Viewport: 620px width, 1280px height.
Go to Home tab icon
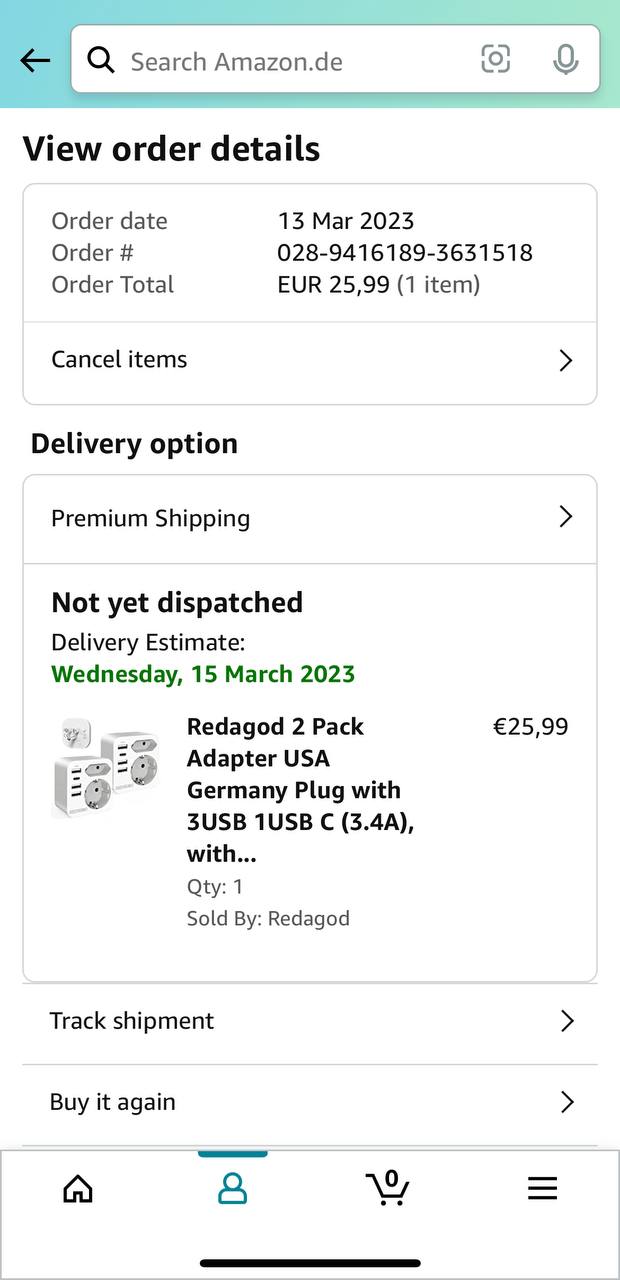(x=77, y=1188)
